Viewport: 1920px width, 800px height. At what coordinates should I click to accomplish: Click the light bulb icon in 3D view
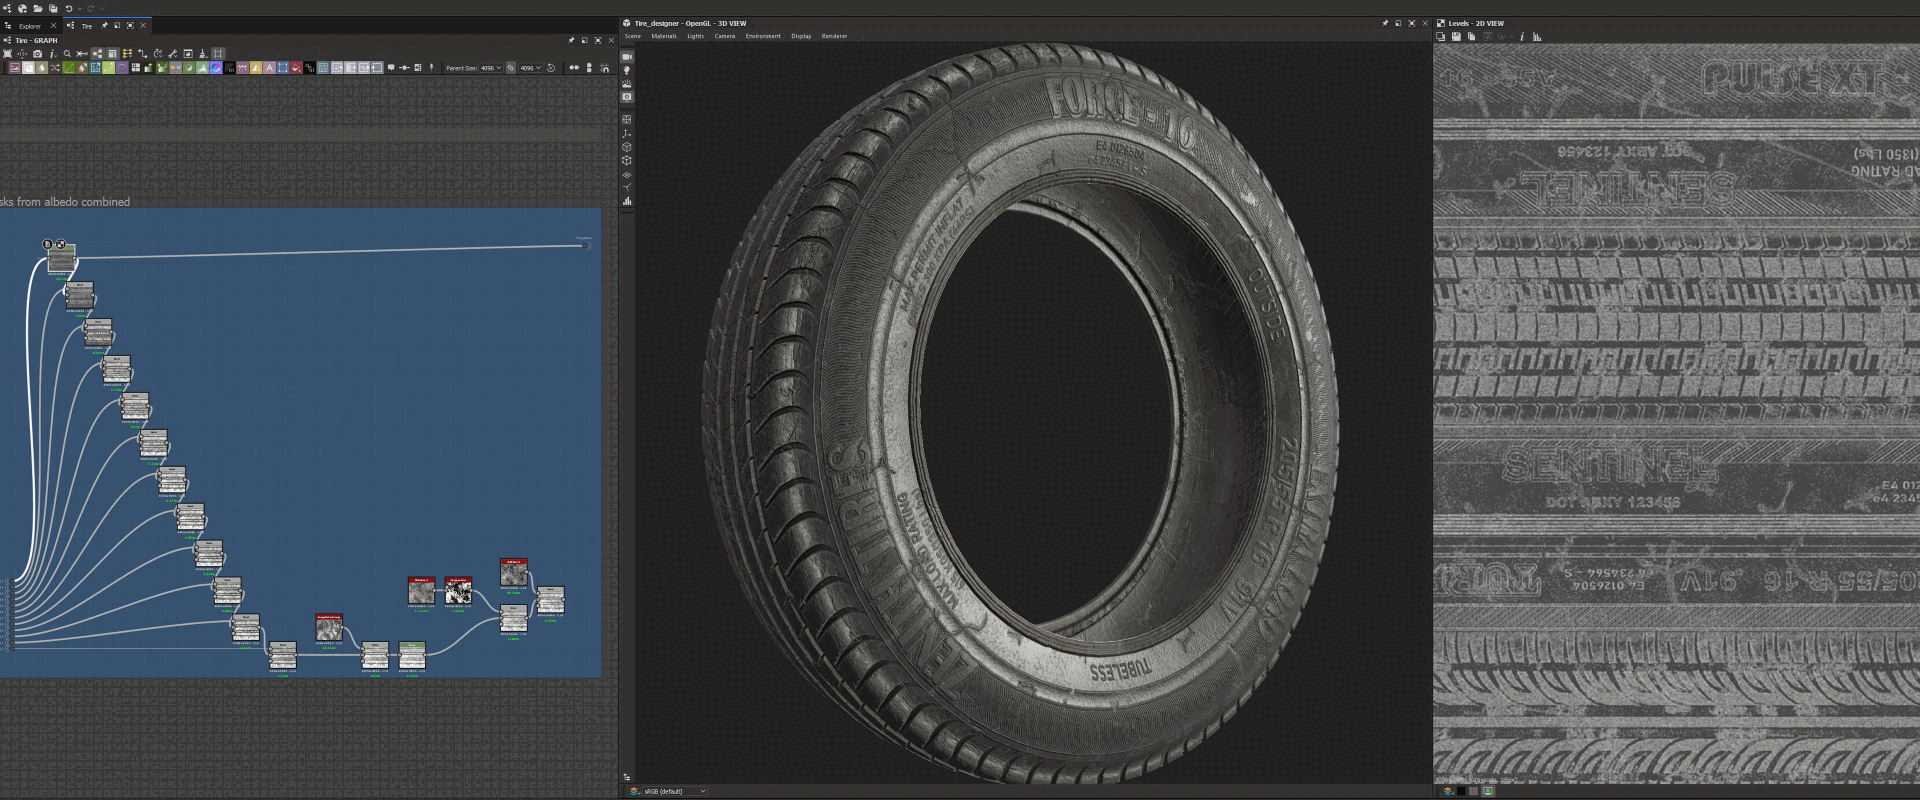[x=627, y=71]
